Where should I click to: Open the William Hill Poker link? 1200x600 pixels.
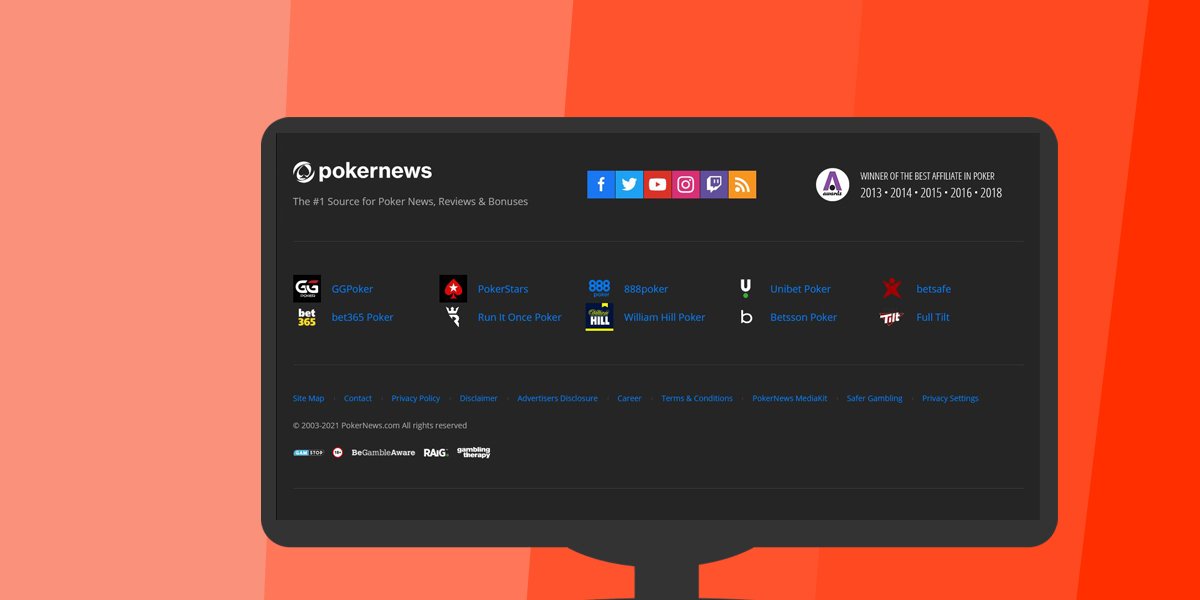coord(664,317)
